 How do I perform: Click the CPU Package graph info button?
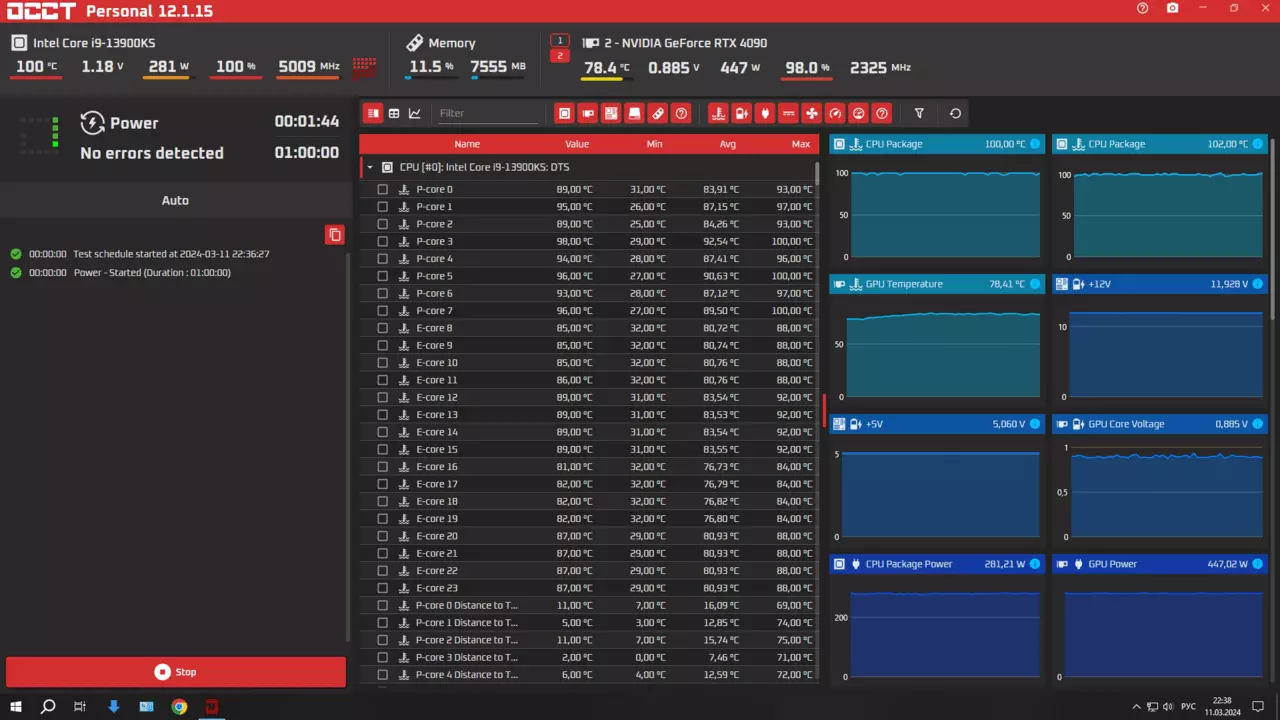[1034, 144]
